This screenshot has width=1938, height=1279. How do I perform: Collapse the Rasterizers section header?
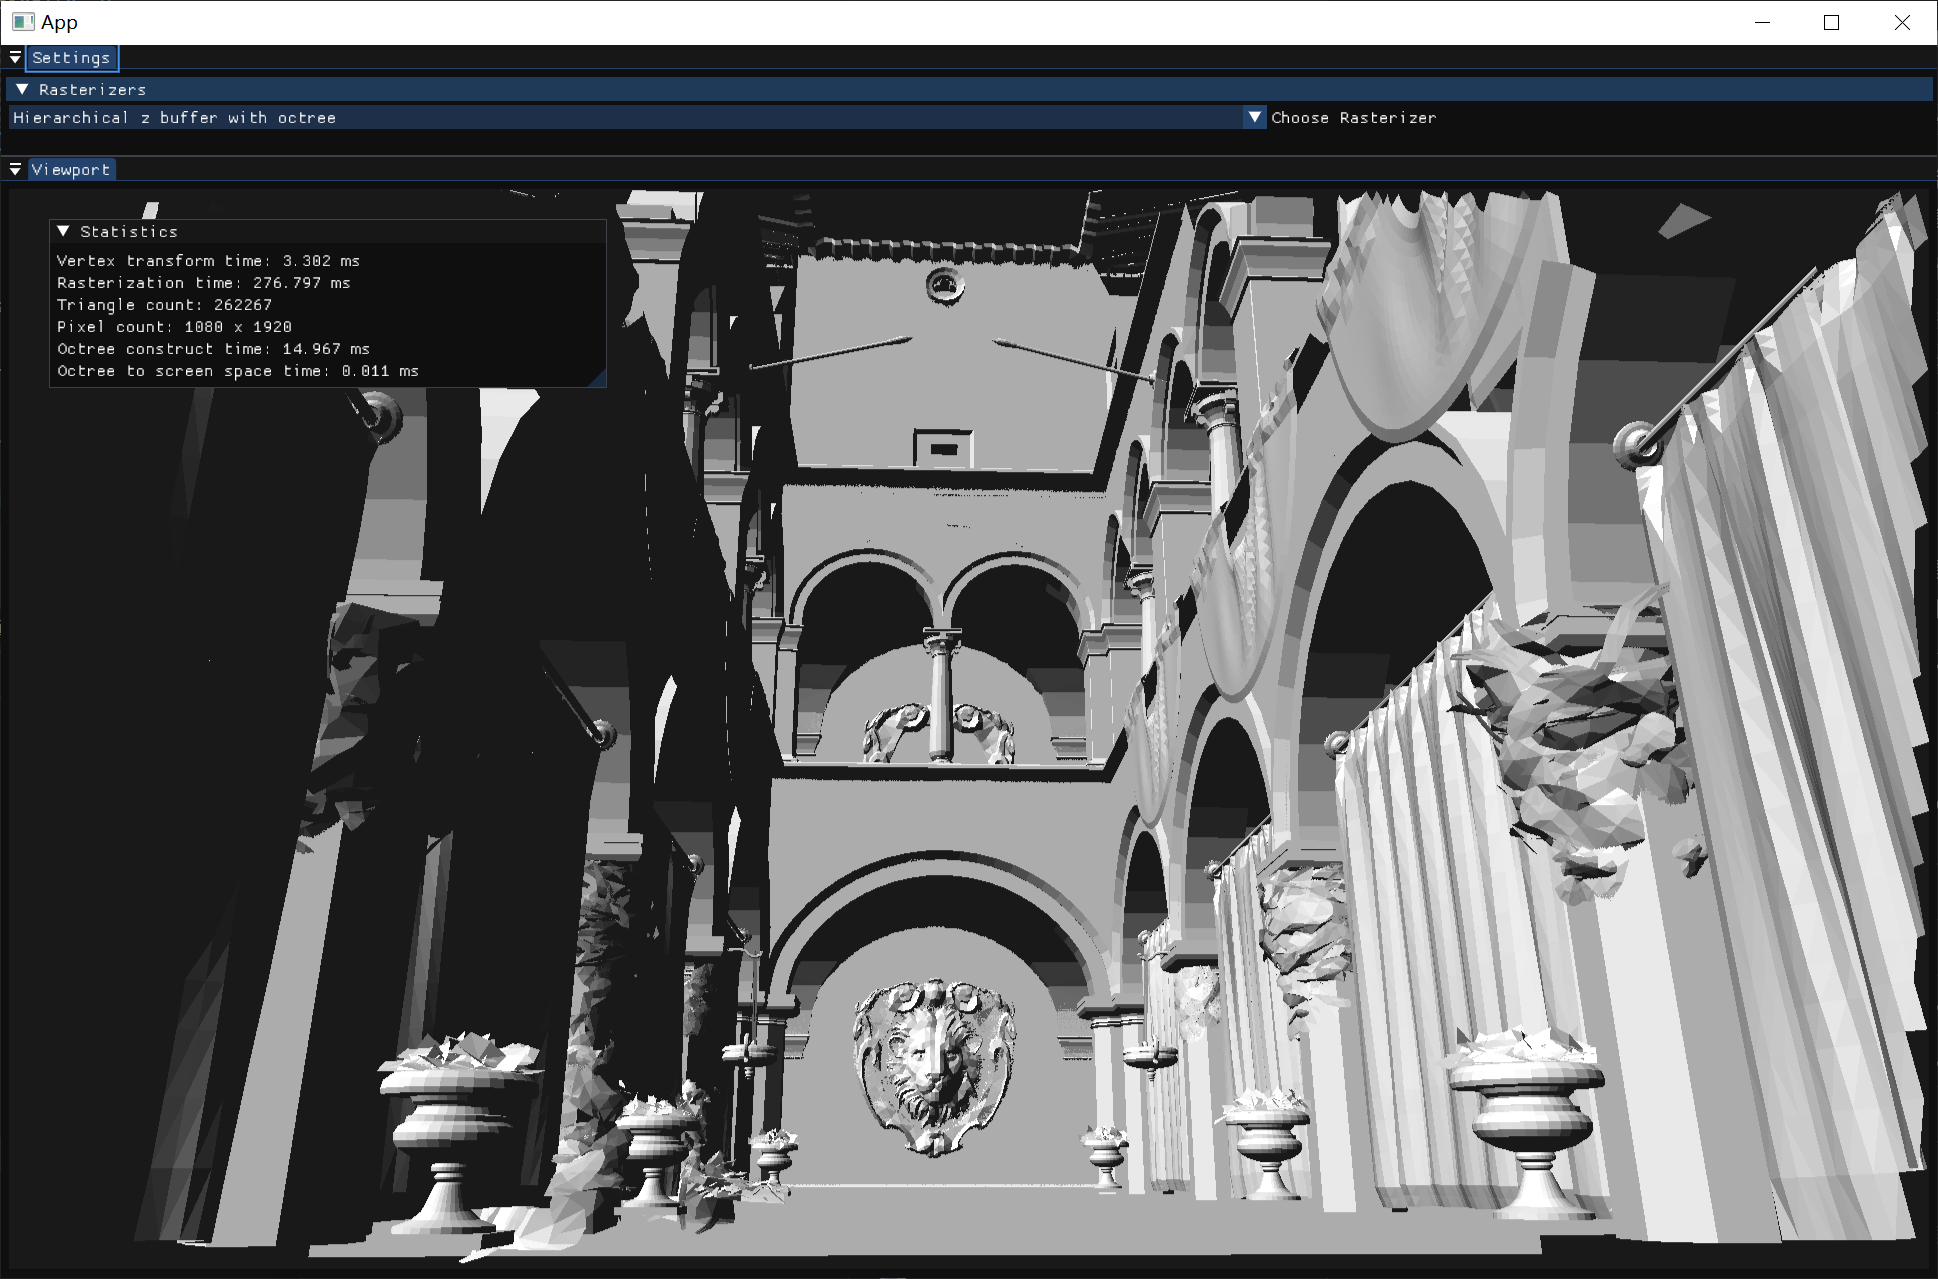pos(22,90)
